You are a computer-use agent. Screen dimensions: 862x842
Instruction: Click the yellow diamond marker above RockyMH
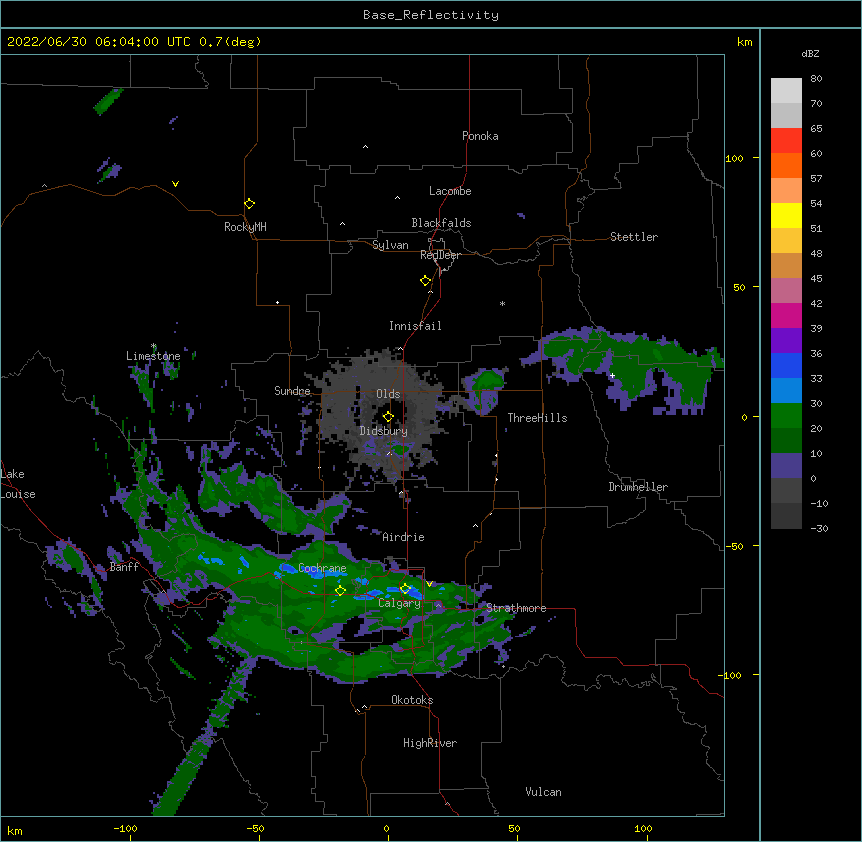(x=250, y=204)
